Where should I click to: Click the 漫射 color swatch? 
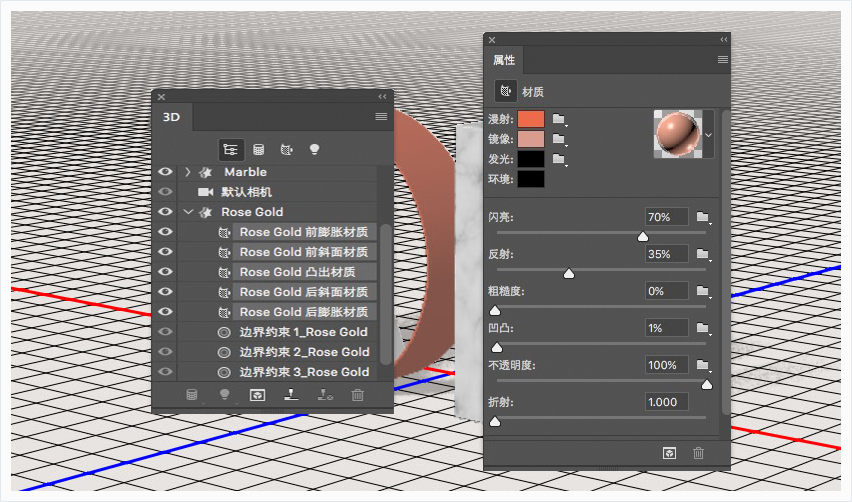(531, 119)
